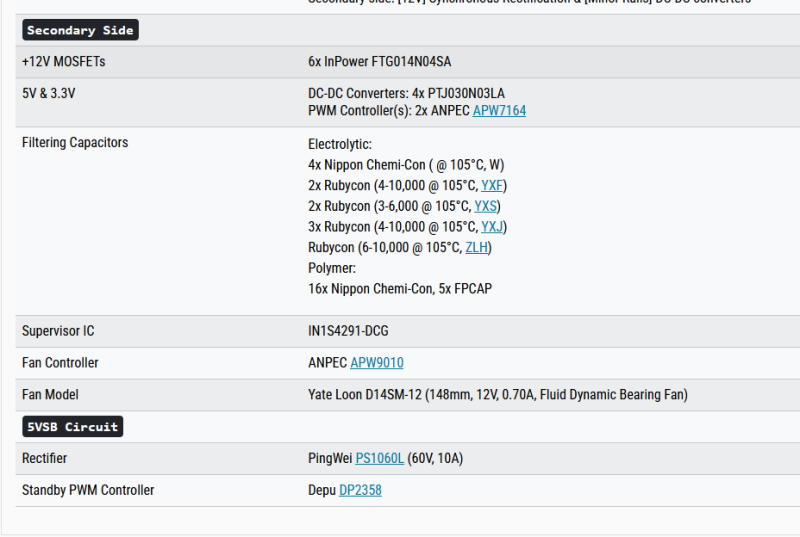Select the Standby PWM Controller label

pyautogui.click(x=88, y=491)
